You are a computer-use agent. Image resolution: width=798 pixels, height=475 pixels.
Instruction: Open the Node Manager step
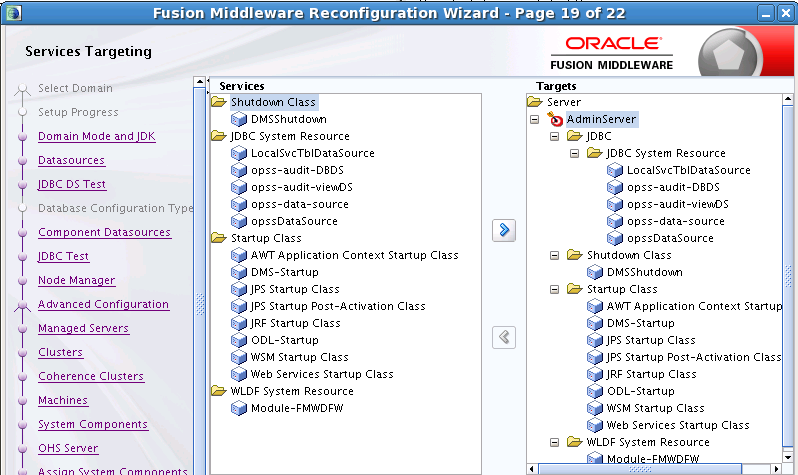pyautogui.click(x=76, y=280)
